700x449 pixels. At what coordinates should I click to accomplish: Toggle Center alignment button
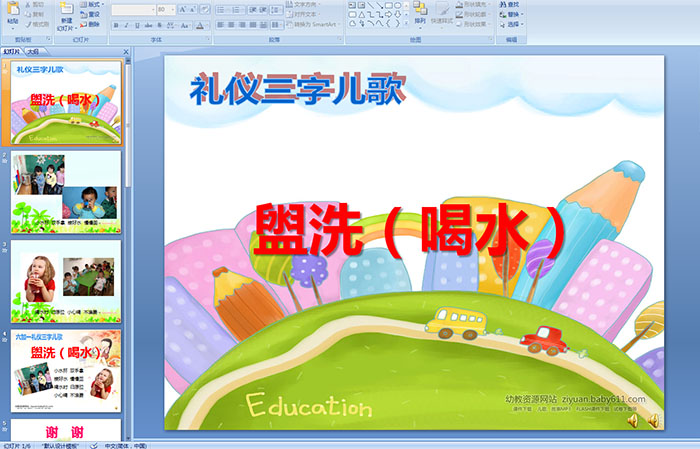[x=231, y=25]
